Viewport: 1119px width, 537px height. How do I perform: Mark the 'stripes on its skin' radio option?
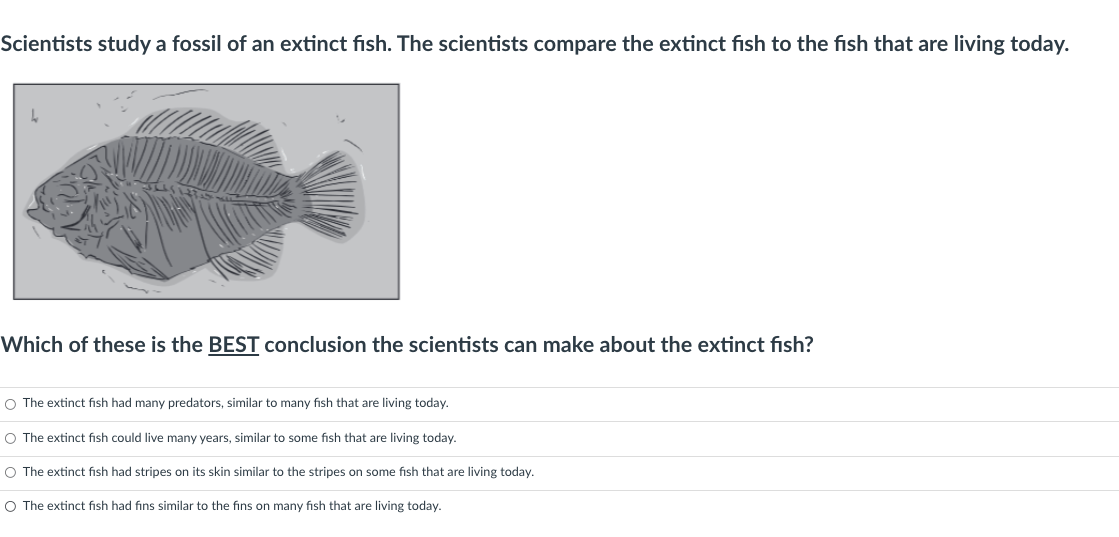tap(10, 473)
